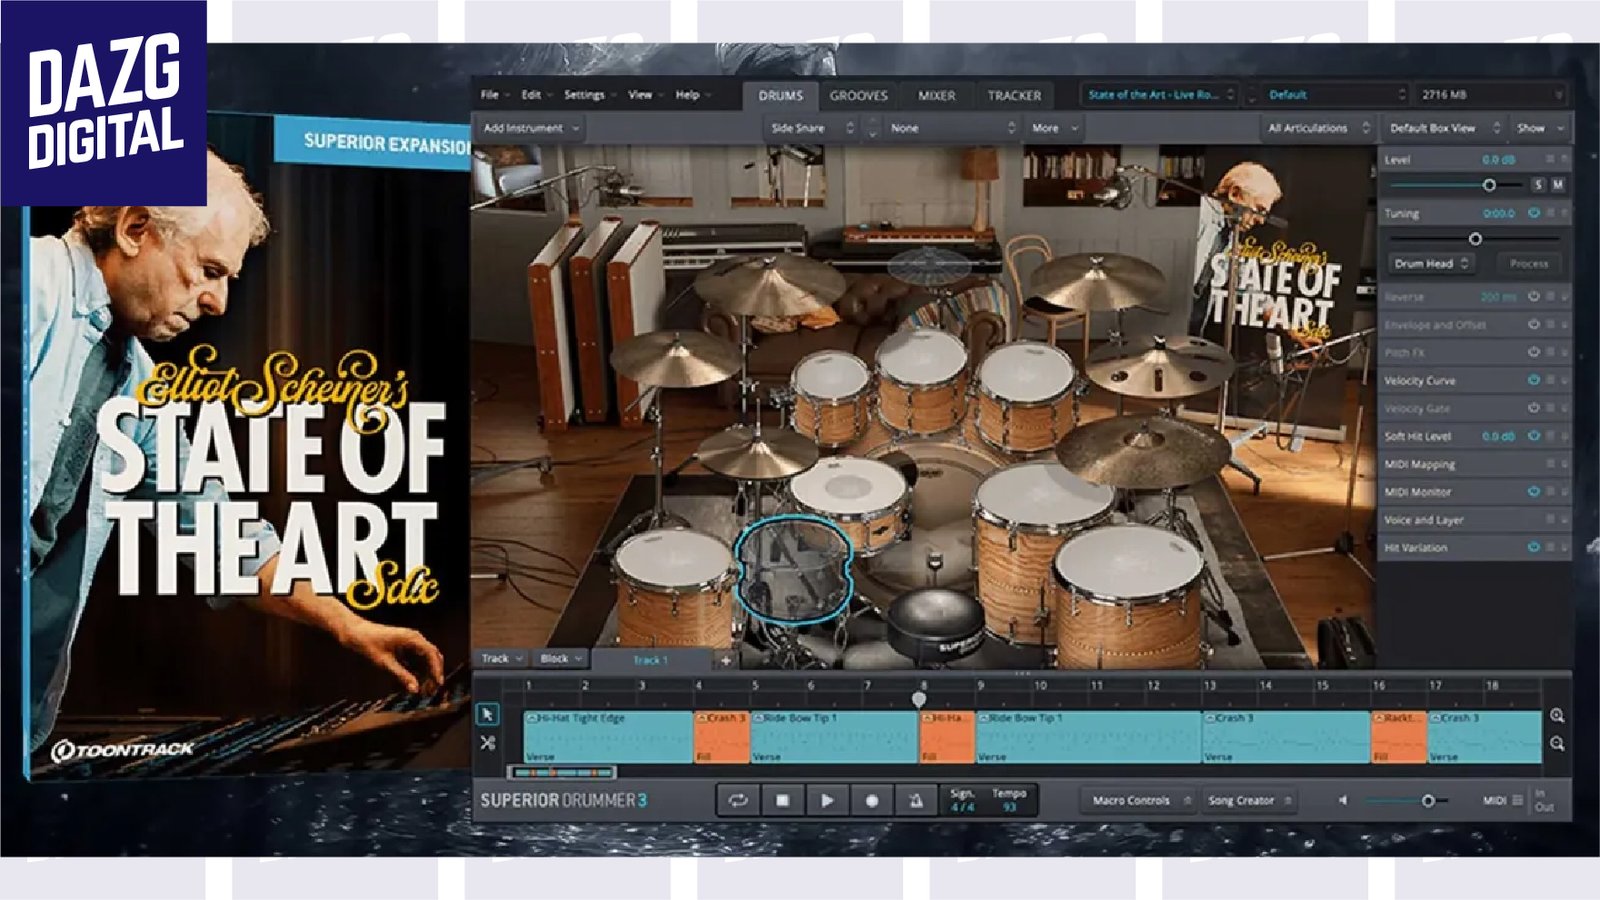Open Macro Controls panel
1600x900 pixels.
[x=1138, y=801]
